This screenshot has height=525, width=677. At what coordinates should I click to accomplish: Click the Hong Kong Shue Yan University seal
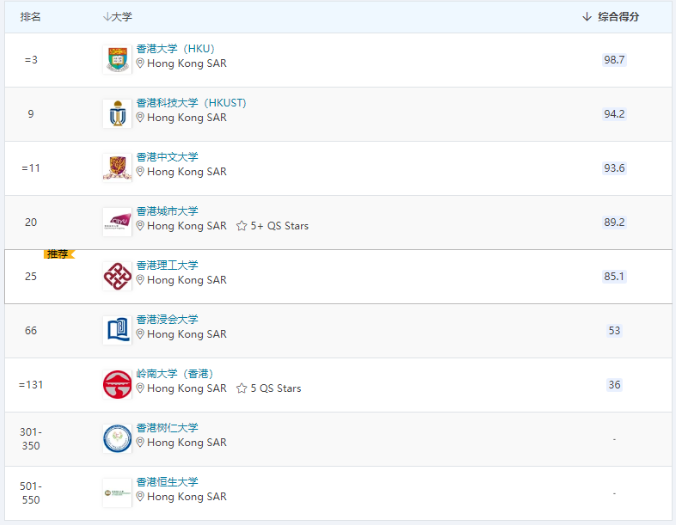tap(117, 439)
